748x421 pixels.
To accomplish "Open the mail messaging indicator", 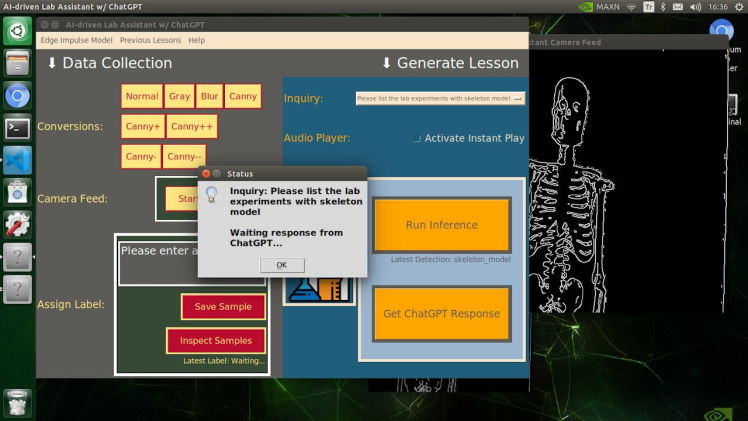I will tap(678, 7).
